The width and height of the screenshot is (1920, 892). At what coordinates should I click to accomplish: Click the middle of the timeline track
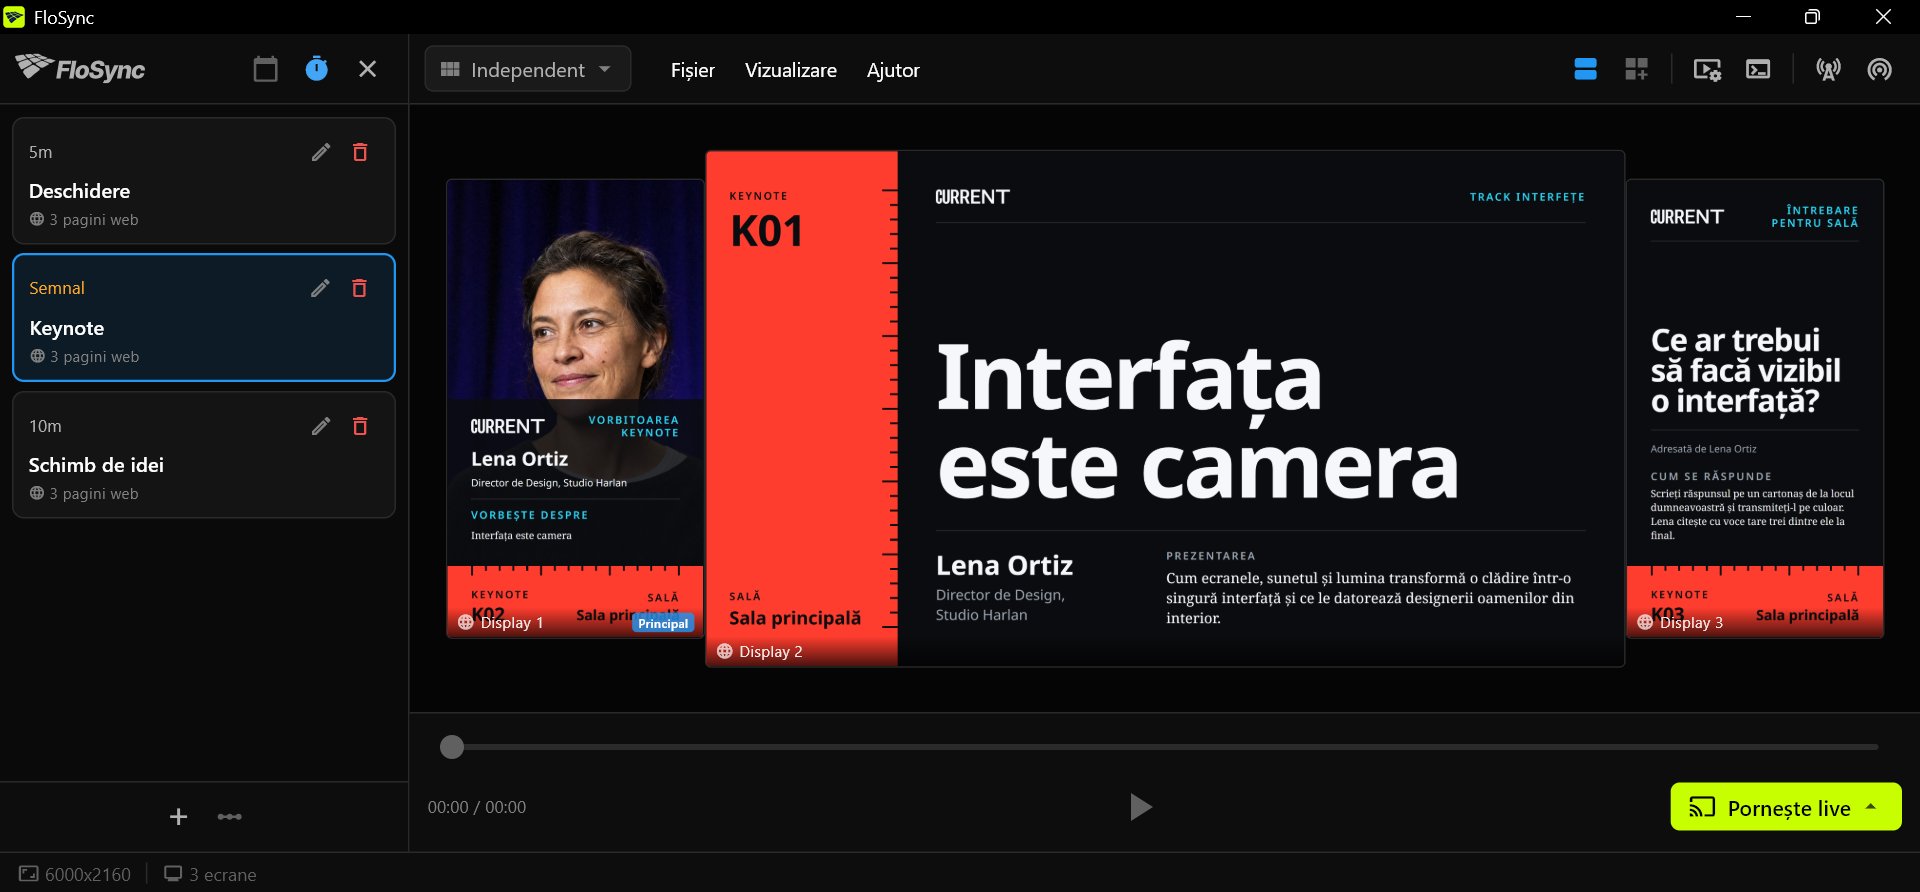coord(1165,747)
